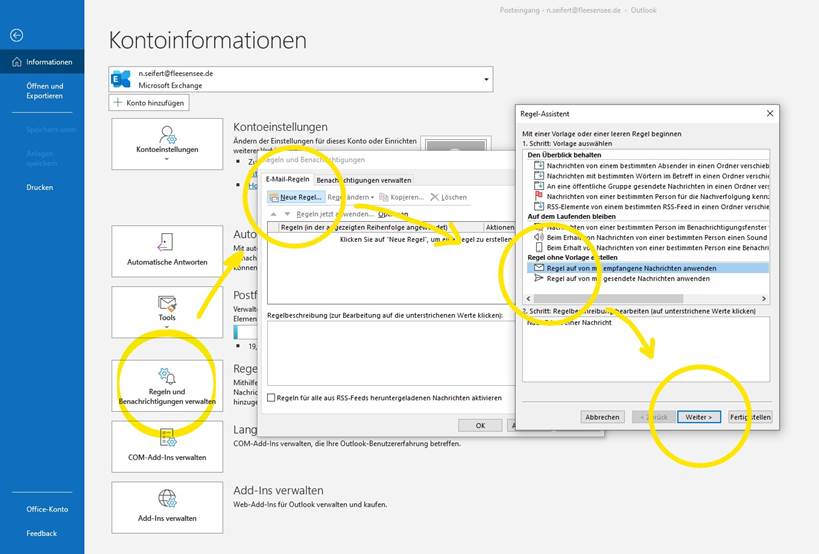The width and height of the screenshot is (819, 554).
Task: Open Automatische Antworten tile
Action: [167, 251]
